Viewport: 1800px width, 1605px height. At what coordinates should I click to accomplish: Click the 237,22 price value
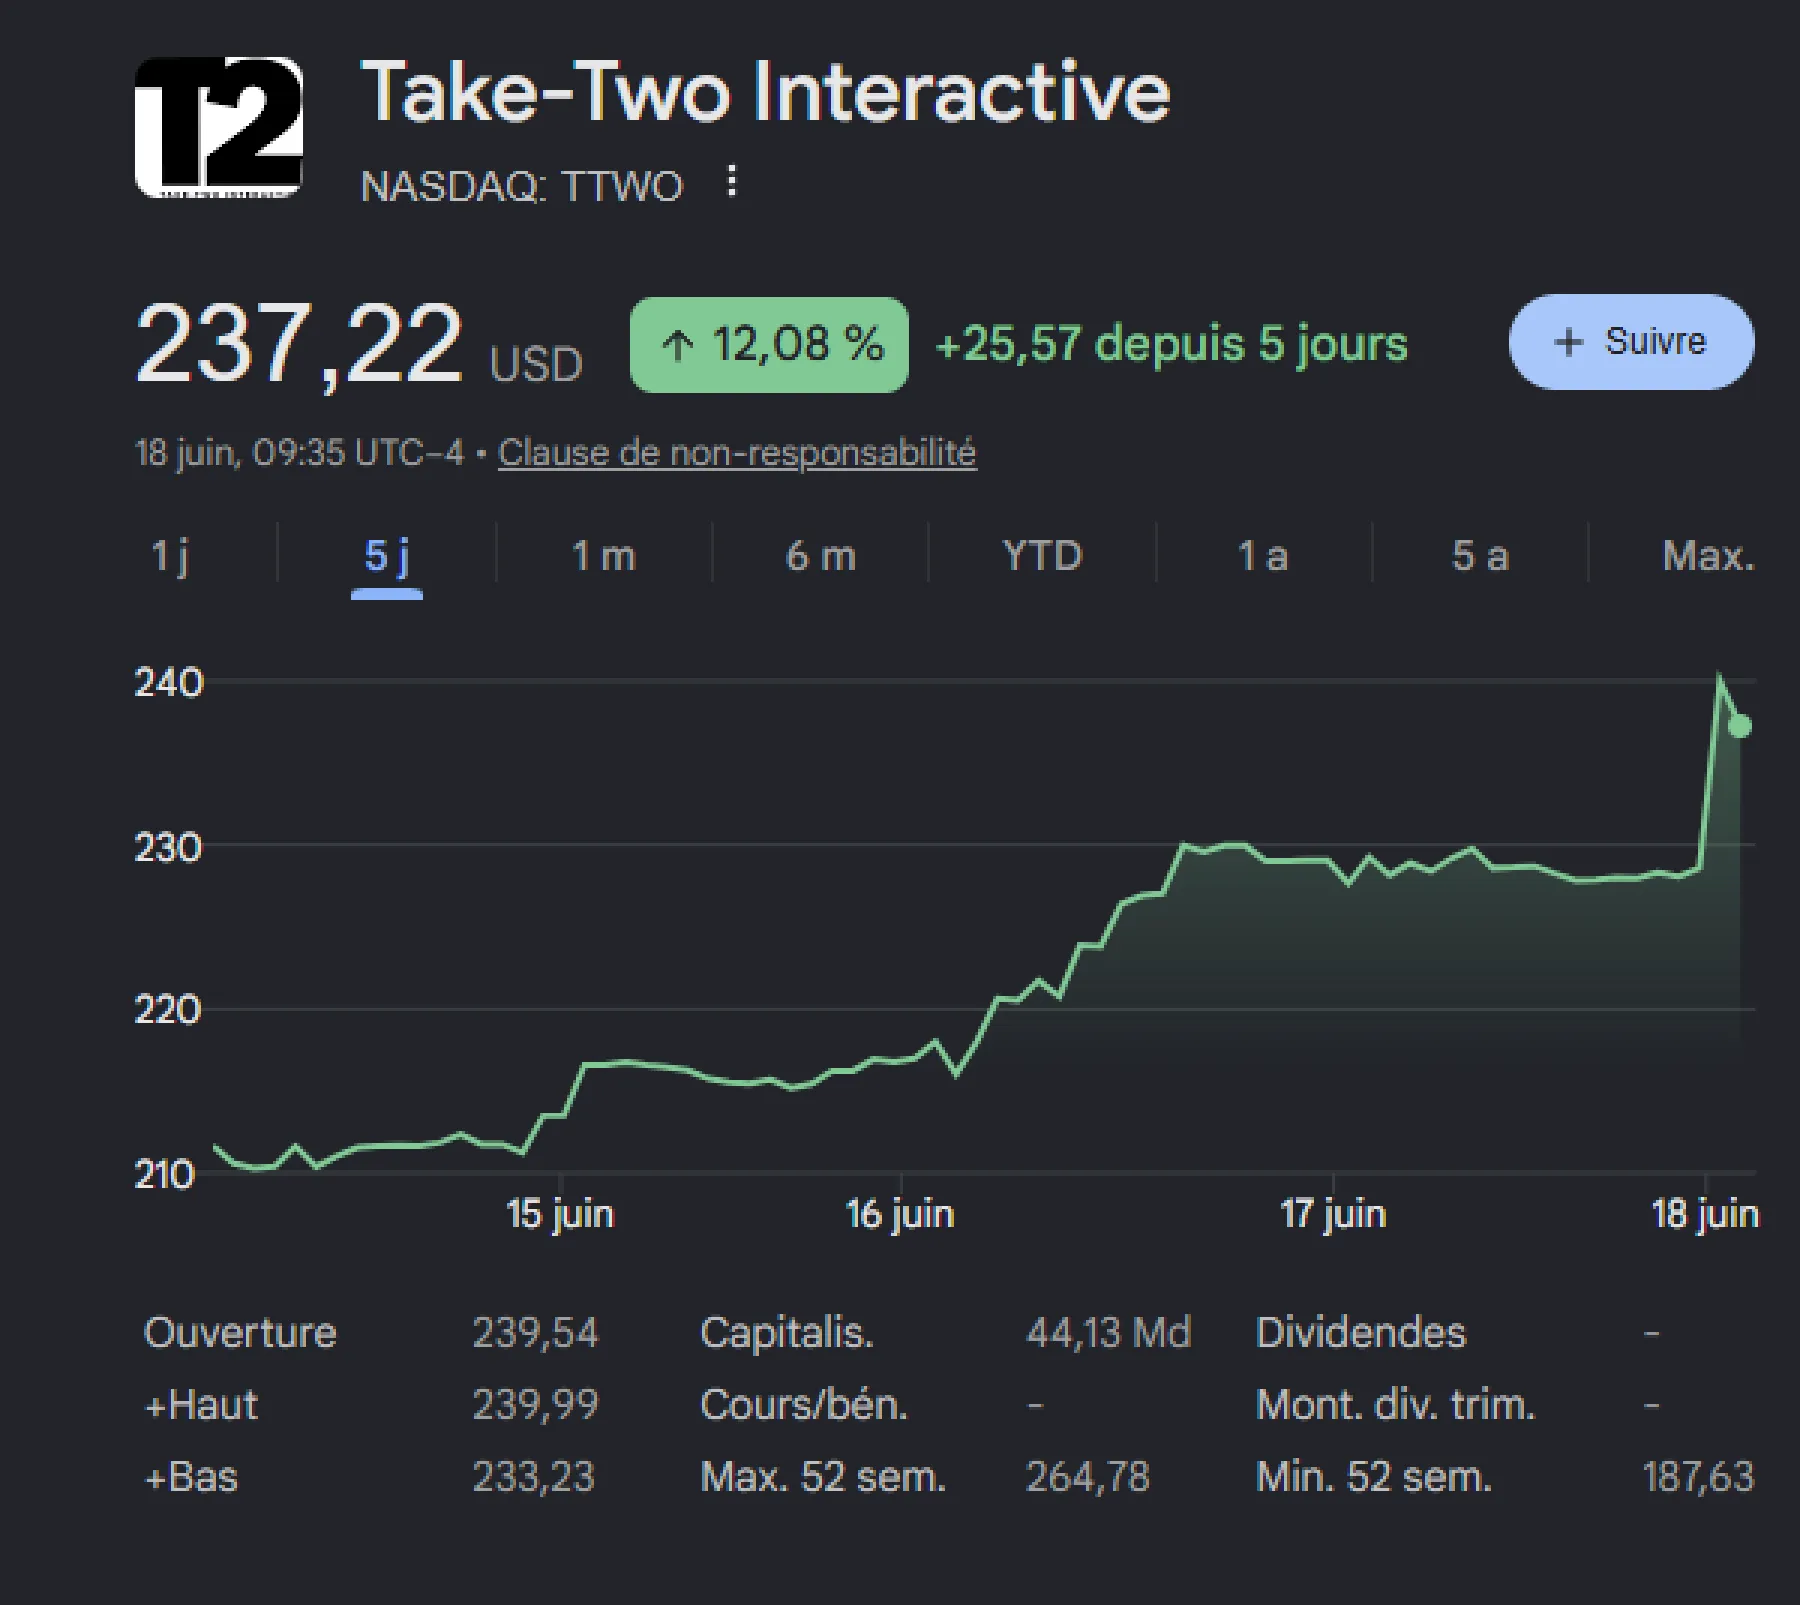tap(299, 345)
